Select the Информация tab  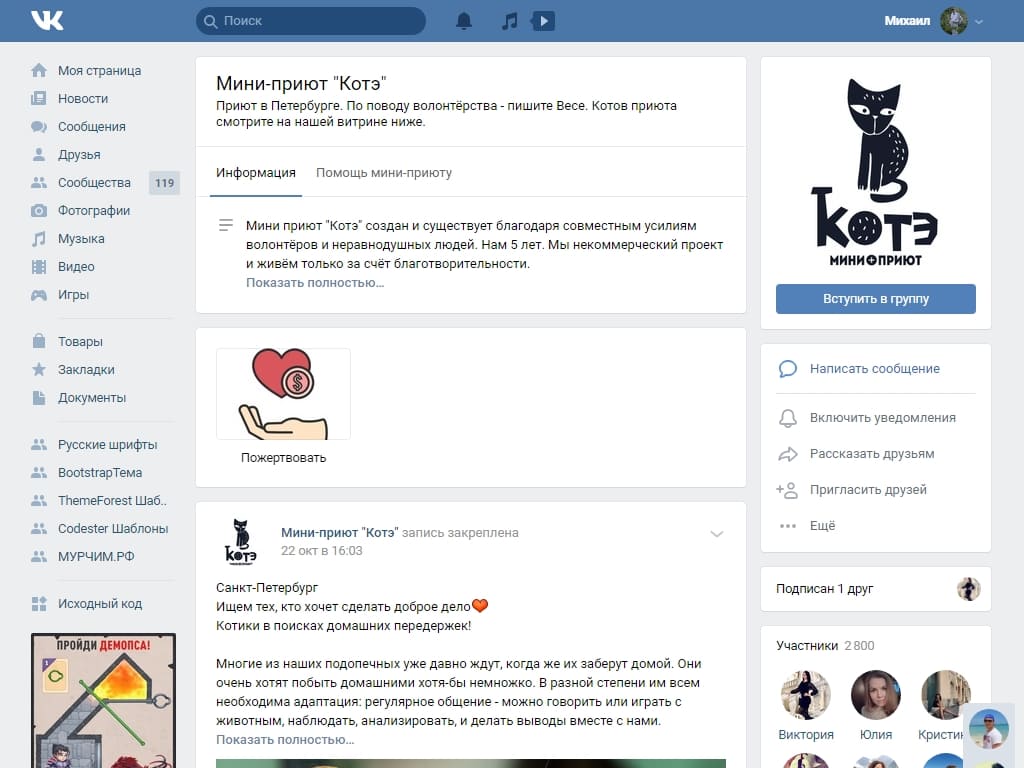click(256, 173)
